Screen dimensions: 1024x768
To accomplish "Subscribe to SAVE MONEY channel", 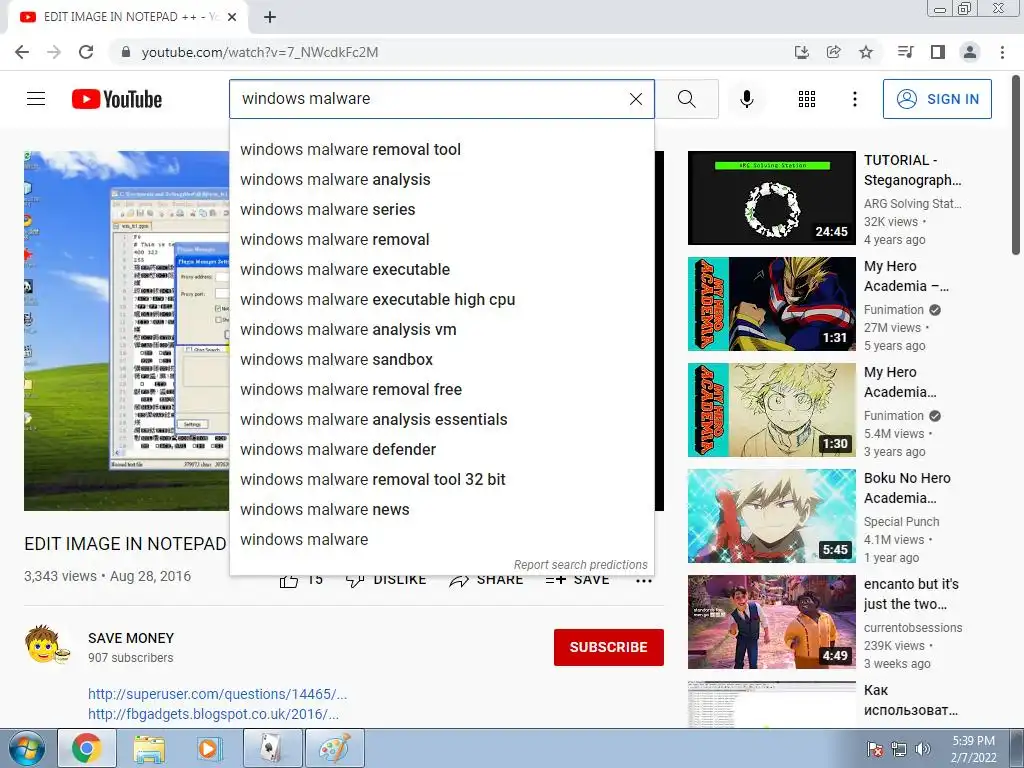I will click(609, 647).
